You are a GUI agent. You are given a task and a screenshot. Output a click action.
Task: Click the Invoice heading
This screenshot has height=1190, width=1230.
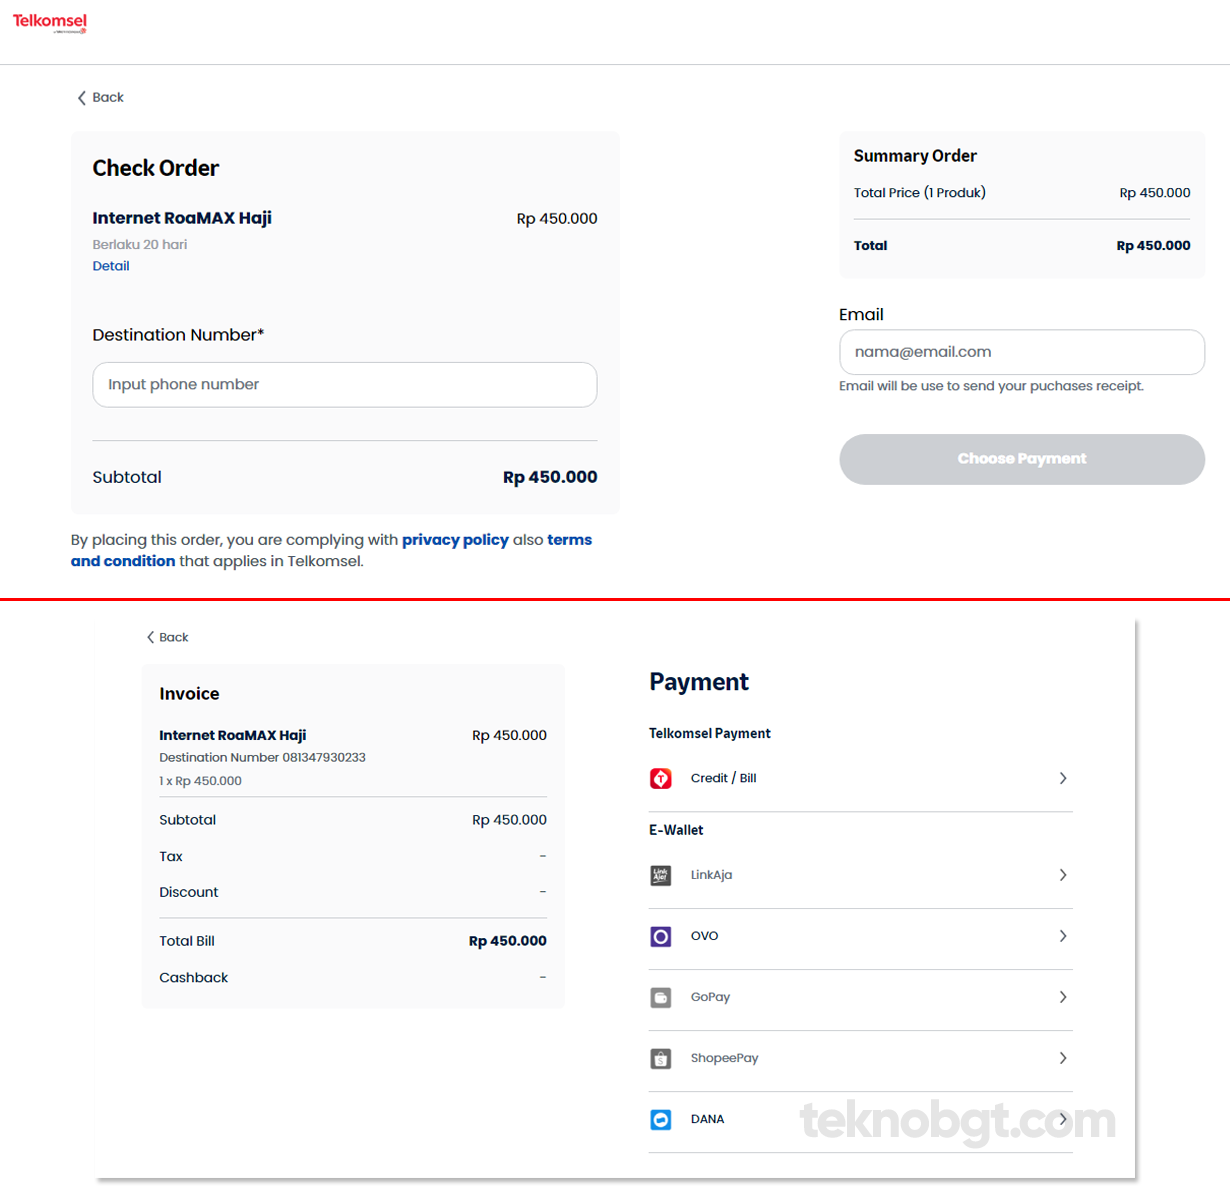pos(189,694)
